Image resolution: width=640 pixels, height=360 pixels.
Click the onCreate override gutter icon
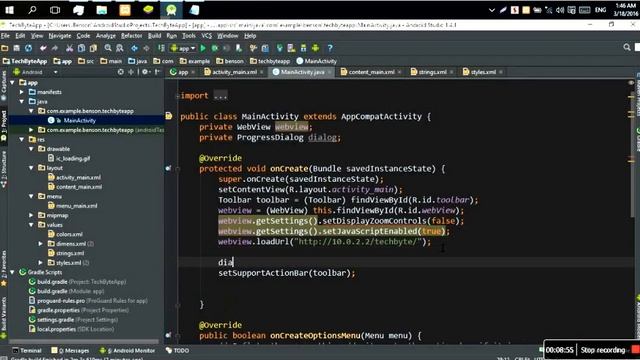(x=168, y=168)
